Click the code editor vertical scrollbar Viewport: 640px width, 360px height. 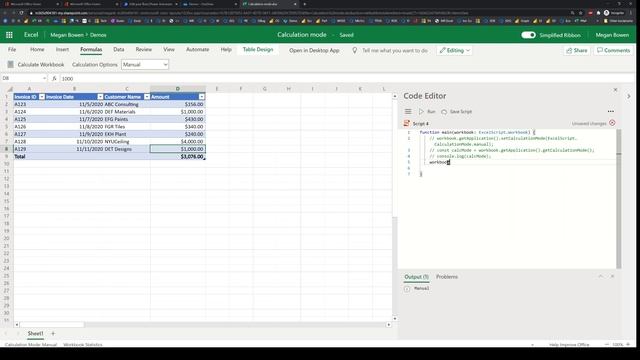[x=619, y=199]
